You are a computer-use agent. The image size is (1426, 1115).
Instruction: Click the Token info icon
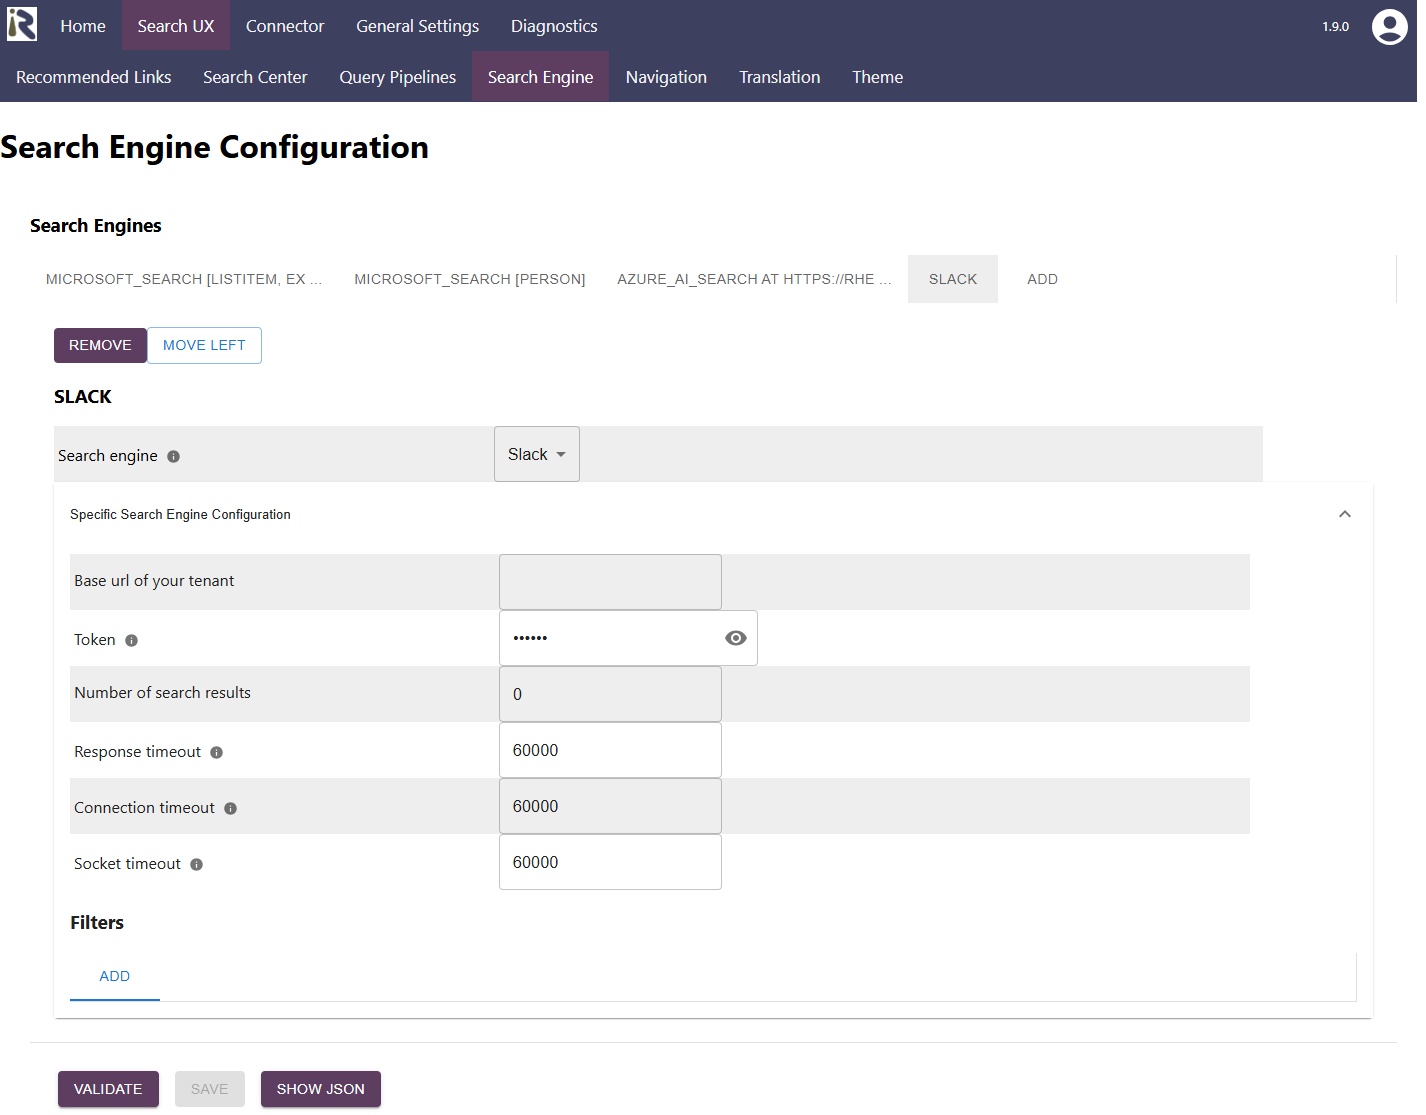[132, 641]
